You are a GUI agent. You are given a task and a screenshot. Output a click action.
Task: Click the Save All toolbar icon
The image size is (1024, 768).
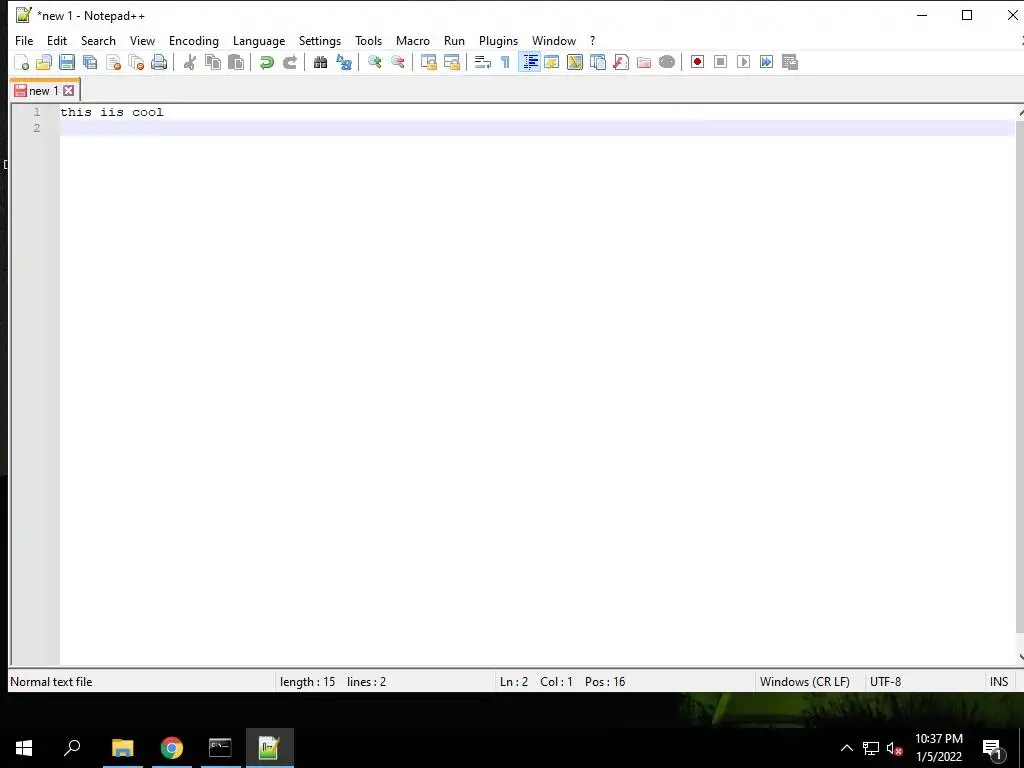tap(90, 62)
